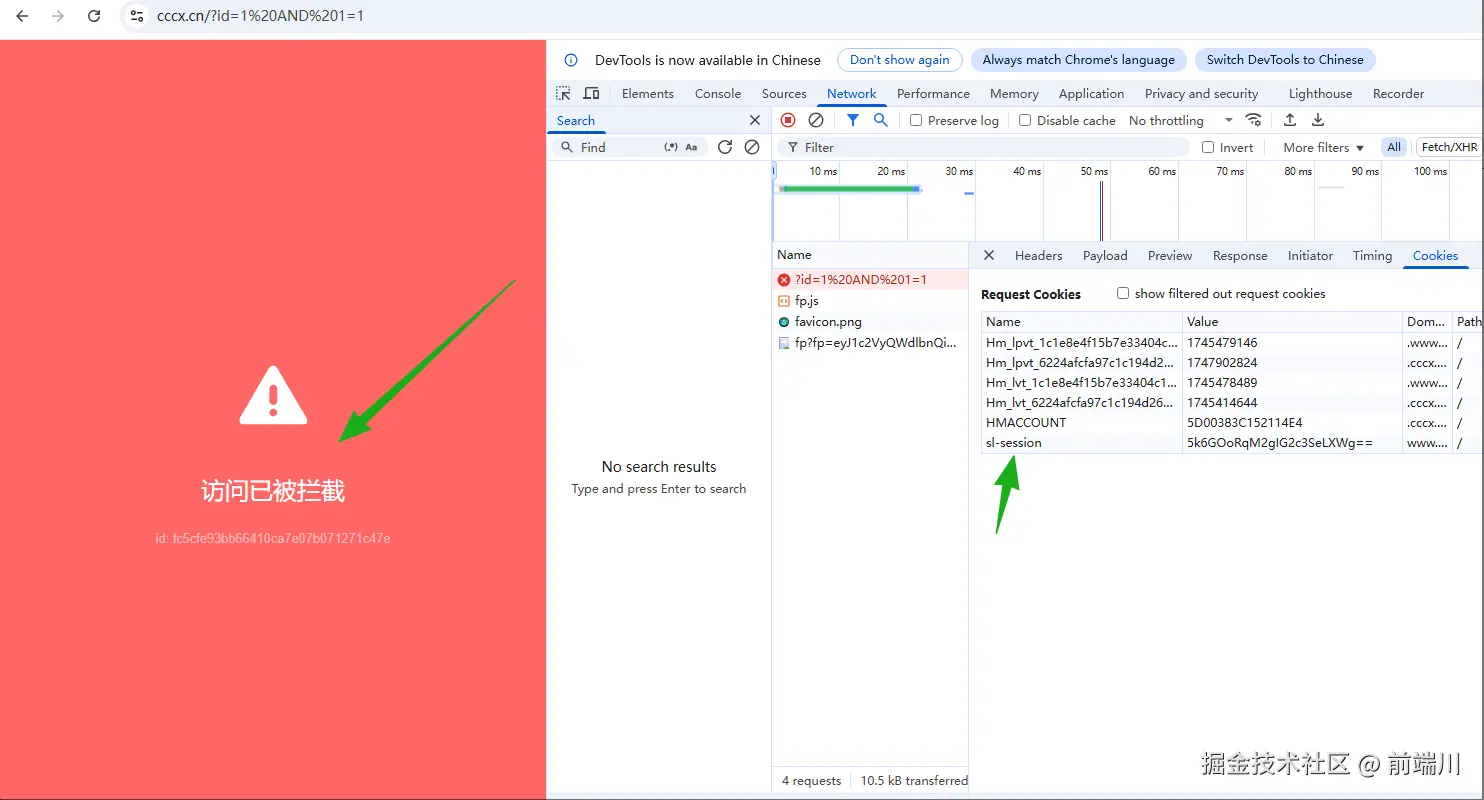The height and width of the screenshot is (800, 1484).
Task: Click the browser forward arrow
Action: tap(58, 16)
